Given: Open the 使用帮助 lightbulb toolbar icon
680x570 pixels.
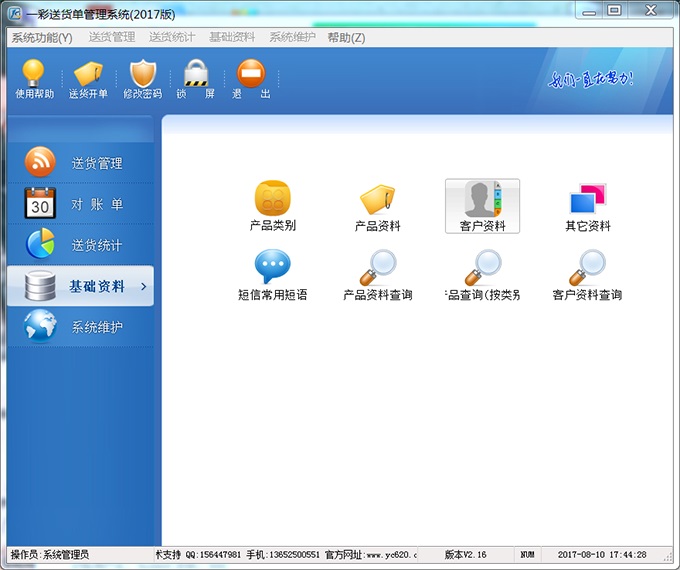Looking at the screenshot, I should [x=34, y=79].
